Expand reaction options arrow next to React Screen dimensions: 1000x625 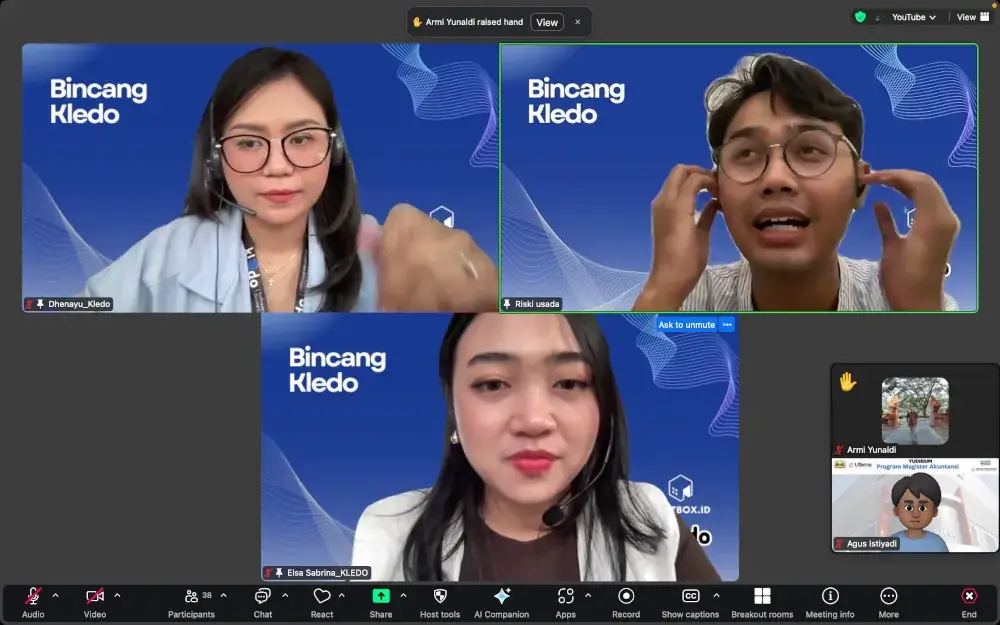coord(342,596)
